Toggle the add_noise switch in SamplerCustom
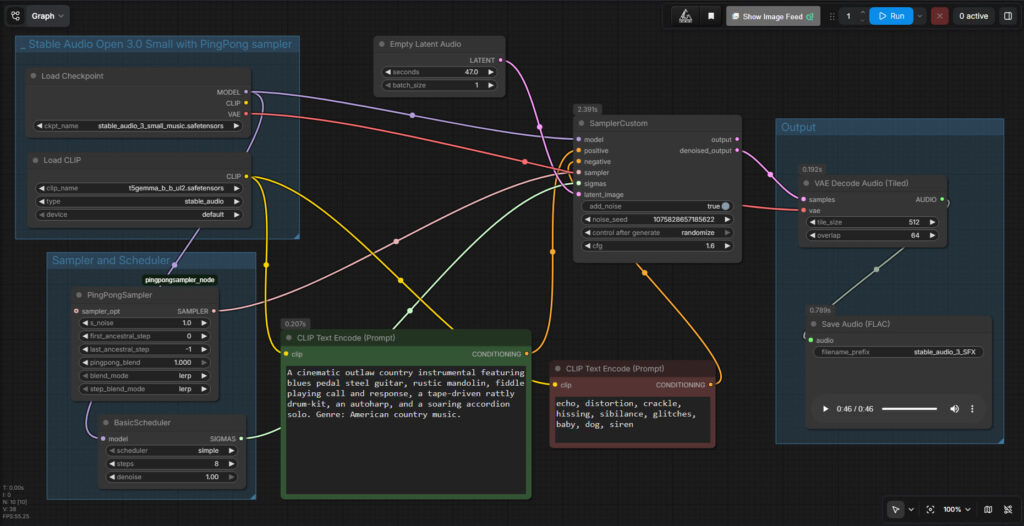Image resolution: width=1024 pixels, height=526 pixels. click(725, 206)
